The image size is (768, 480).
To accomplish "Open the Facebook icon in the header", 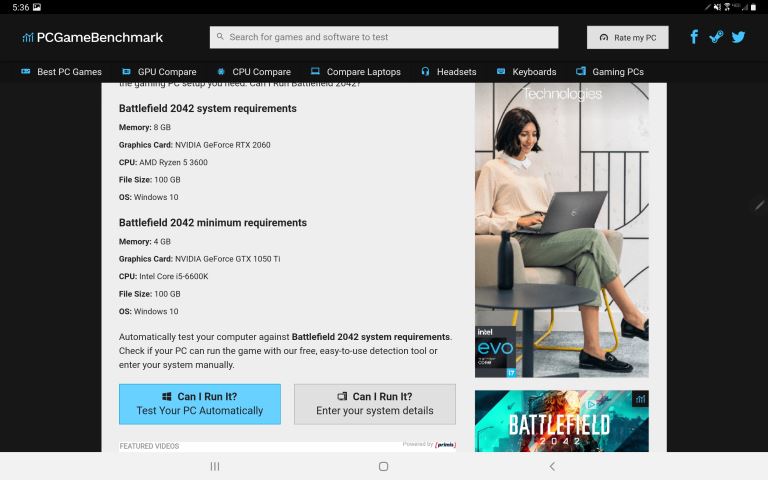I will 694,37.
